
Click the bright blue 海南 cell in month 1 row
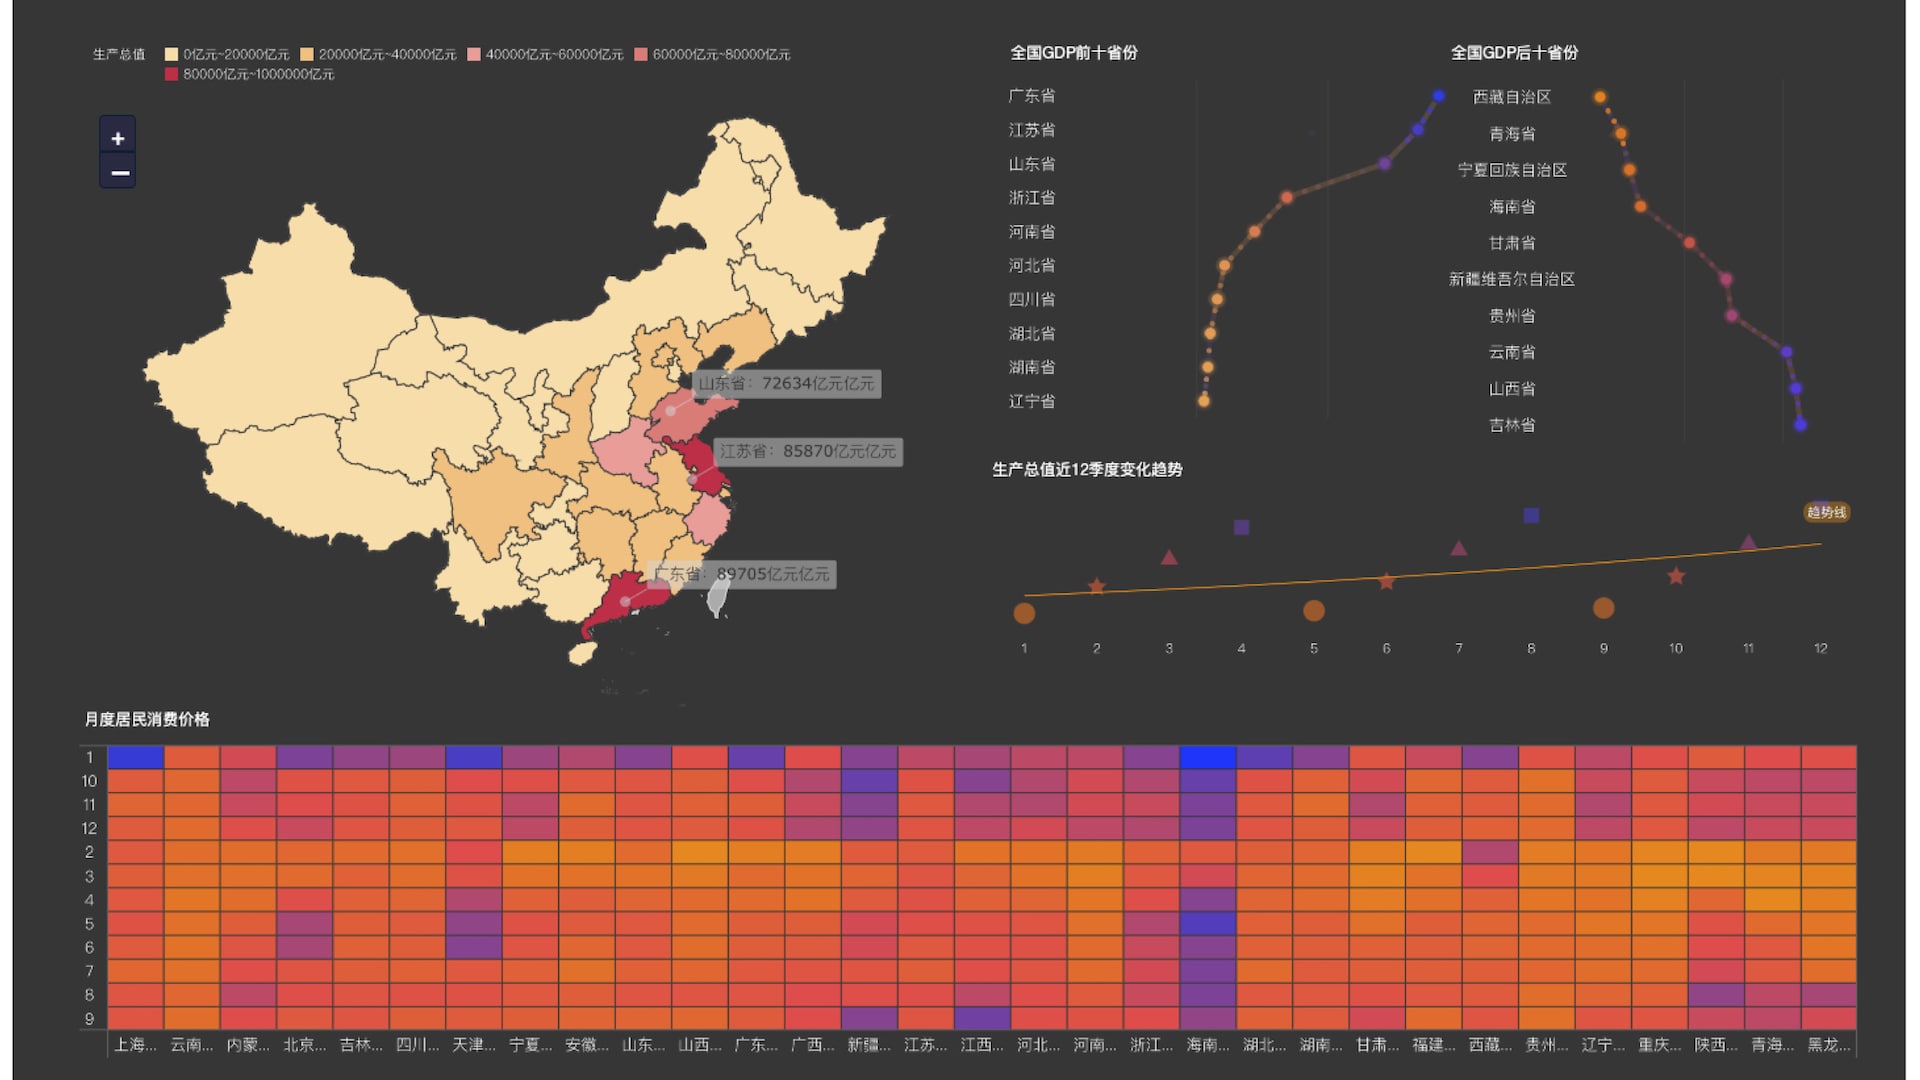click(1208, 757)
